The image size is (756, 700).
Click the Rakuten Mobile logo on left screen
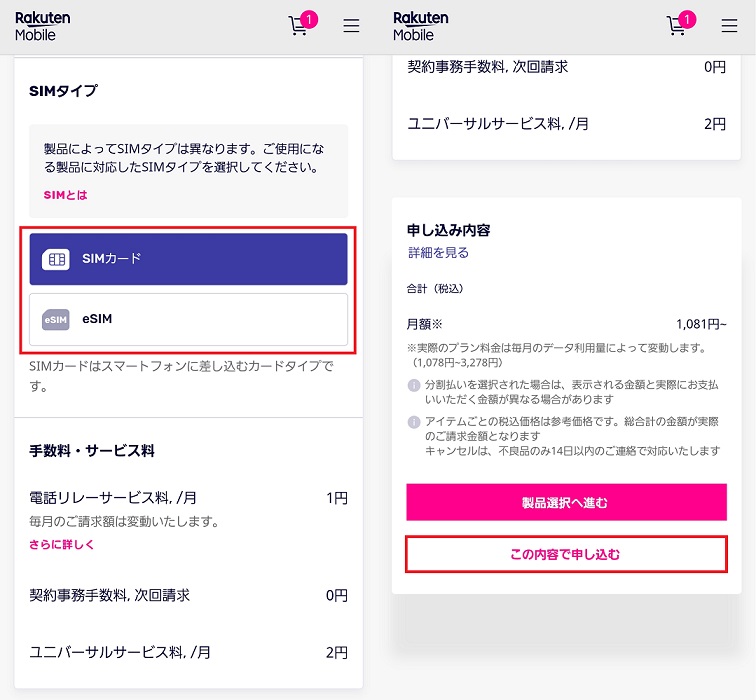tap(42, 26)
